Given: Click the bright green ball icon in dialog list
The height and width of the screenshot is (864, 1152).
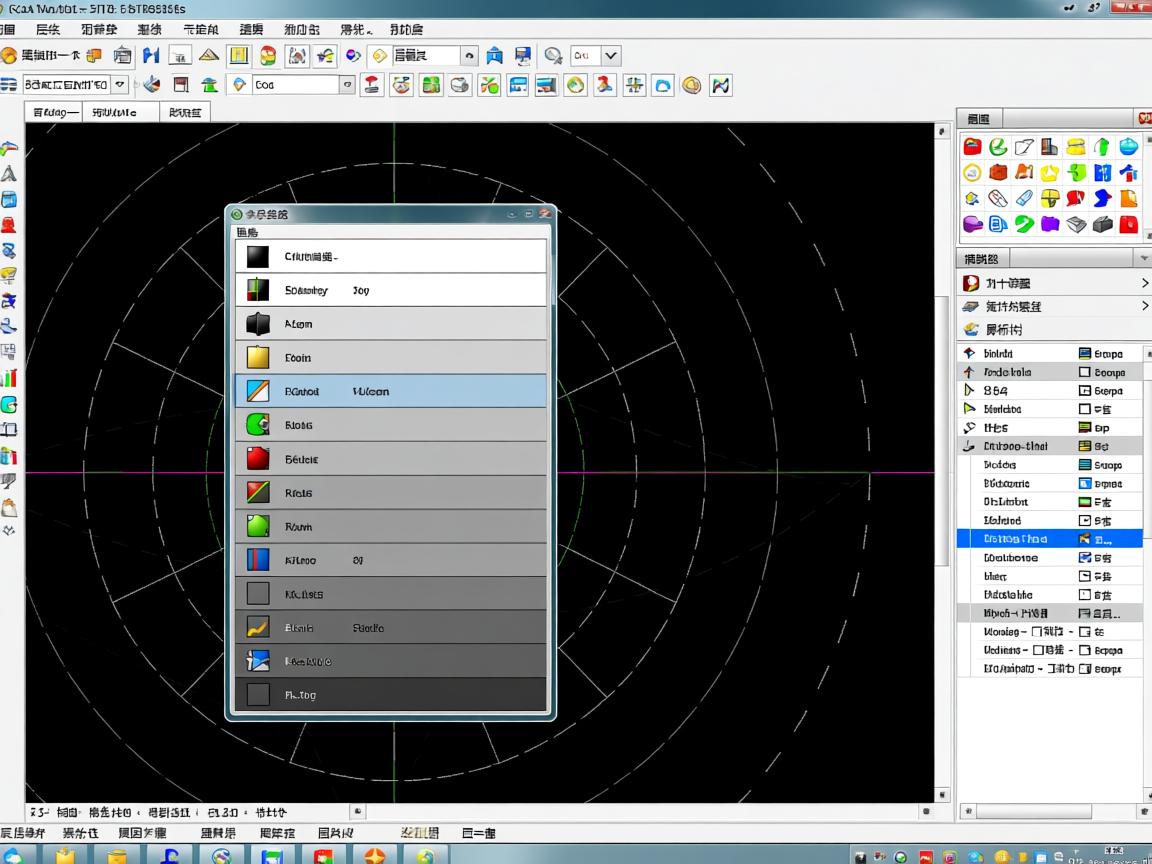Looking at the screenshot, I should point(258,526).
